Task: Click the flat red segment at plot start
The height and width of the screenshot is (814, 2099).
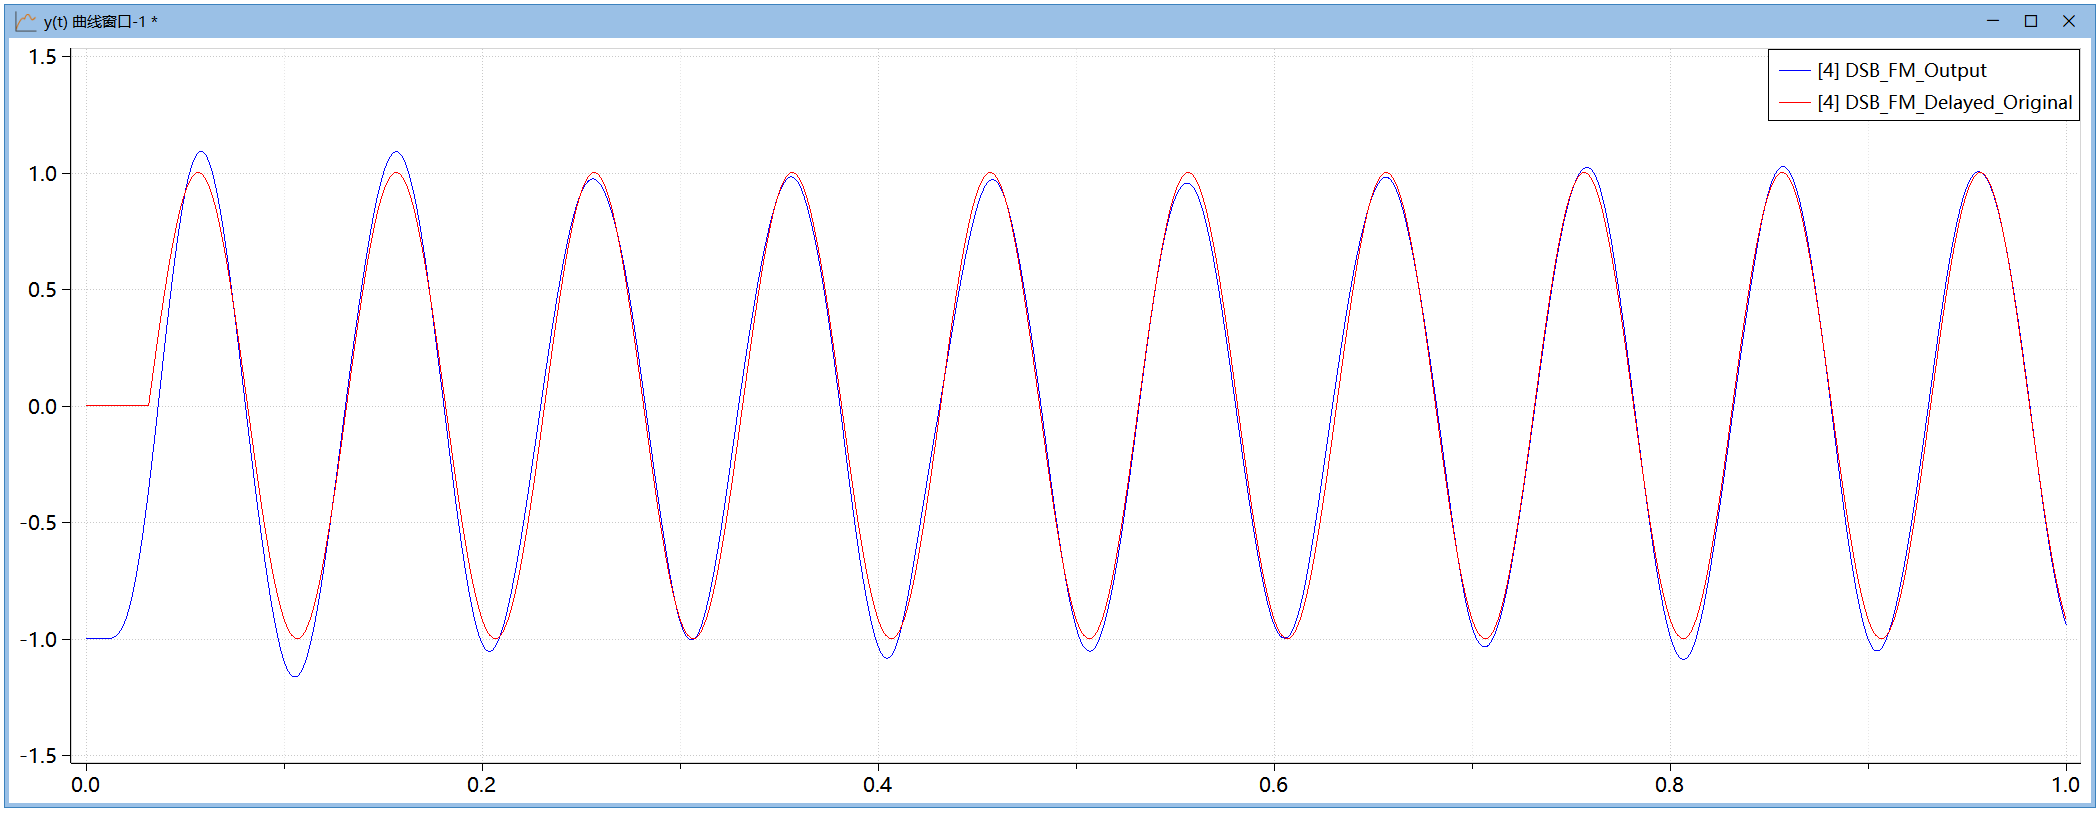Action: click(x=117, y=405)
